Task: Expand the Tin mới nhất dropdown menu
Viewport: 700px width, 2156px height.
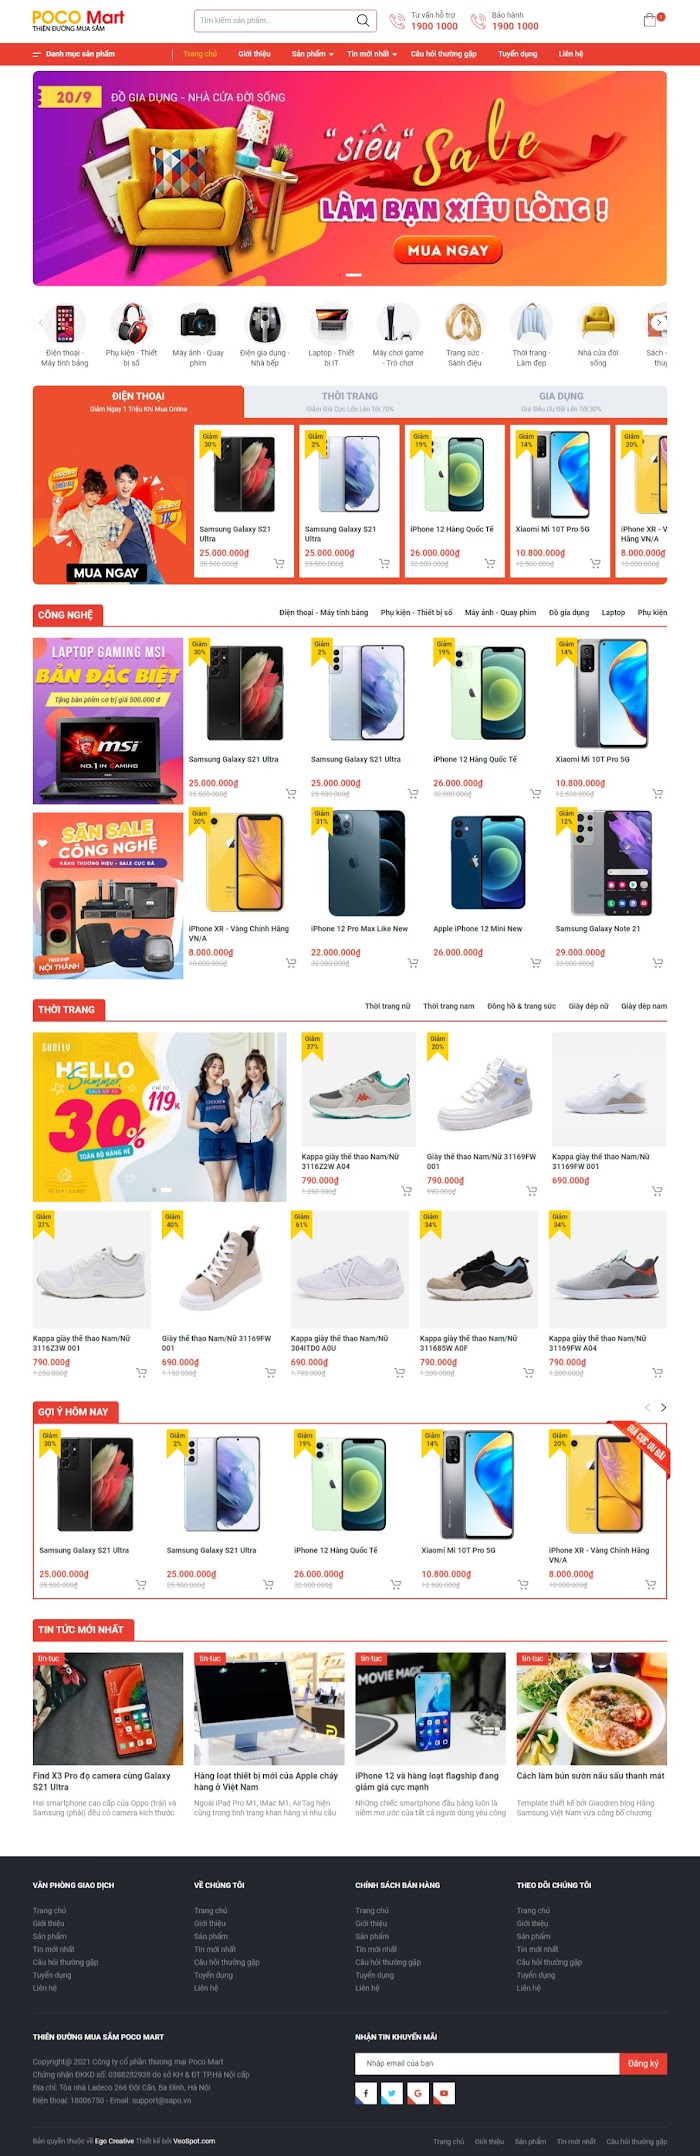Action: 372,54
